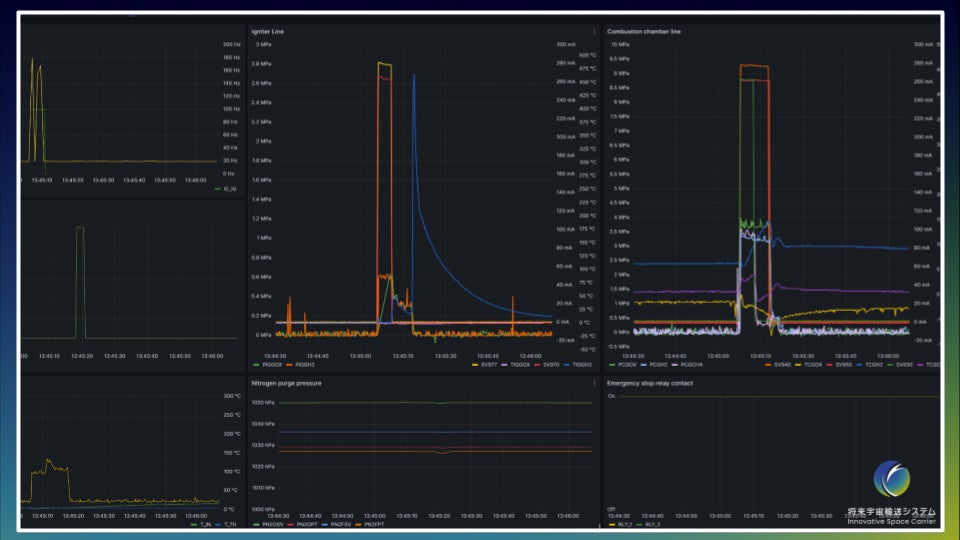Screen dimensions: 960x540
Task: Click the "On" label in Emergency stop panel
Action: point(611,396)
